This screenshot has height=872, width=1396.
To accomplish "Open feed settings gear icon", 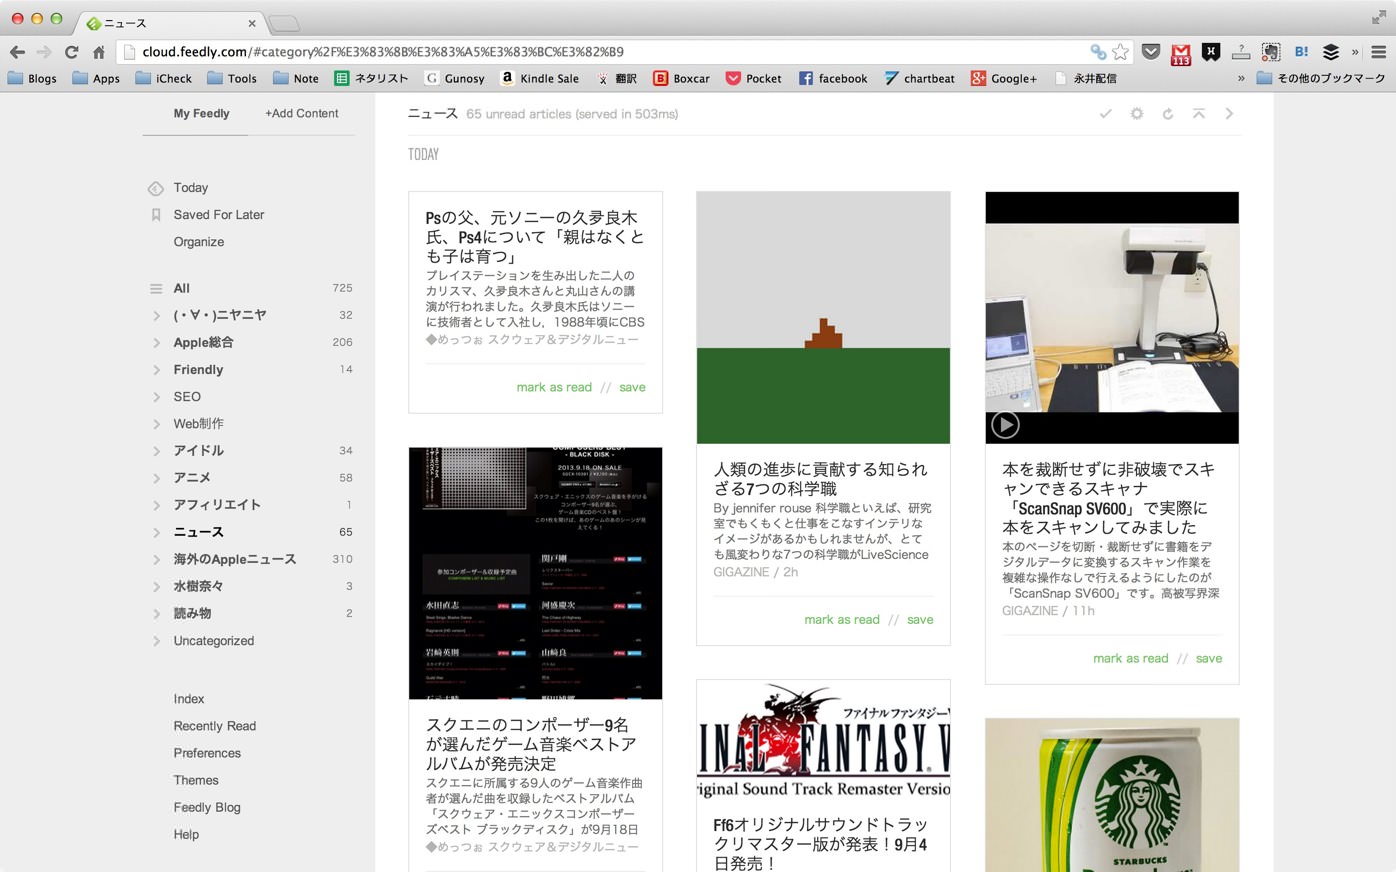I will tap(1137, 114).
